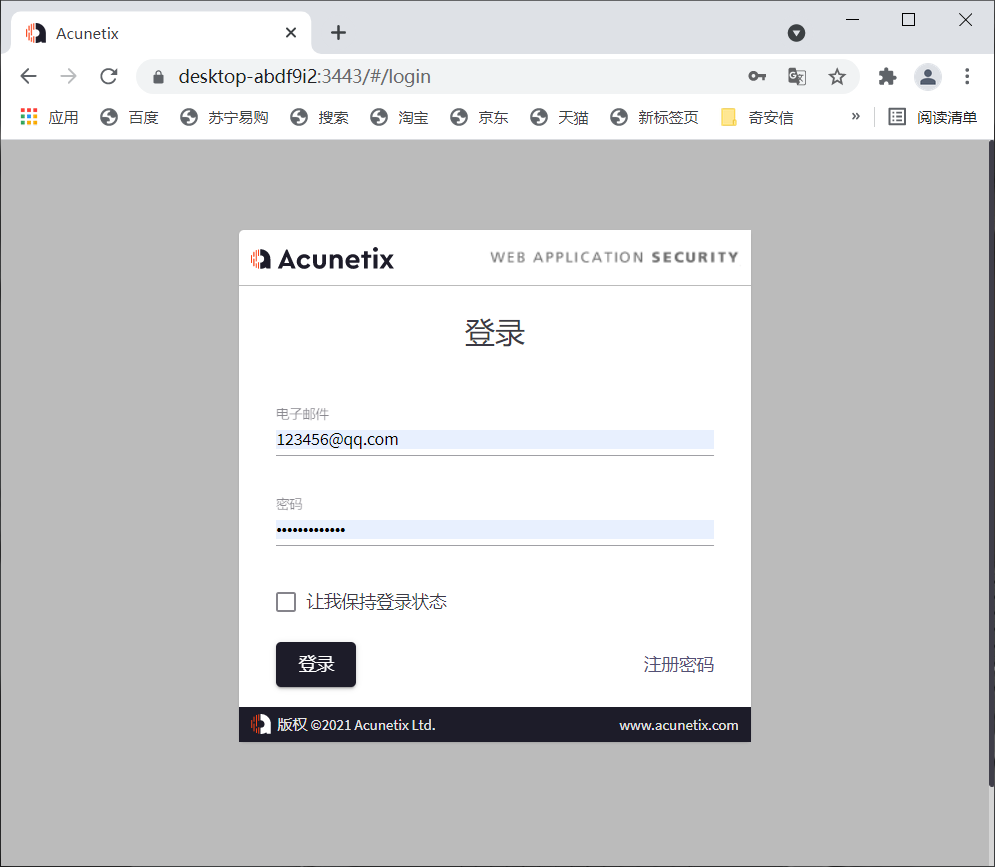Viewport: 995px width, 867px height.
Task: Click the 密码 password input field
Action: pyautogui.click(x=494, y=530)
